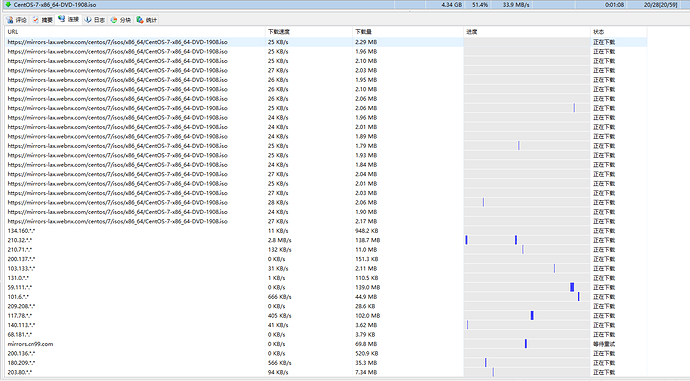Click the 4.34 GB size value

[x=451, y=5]
